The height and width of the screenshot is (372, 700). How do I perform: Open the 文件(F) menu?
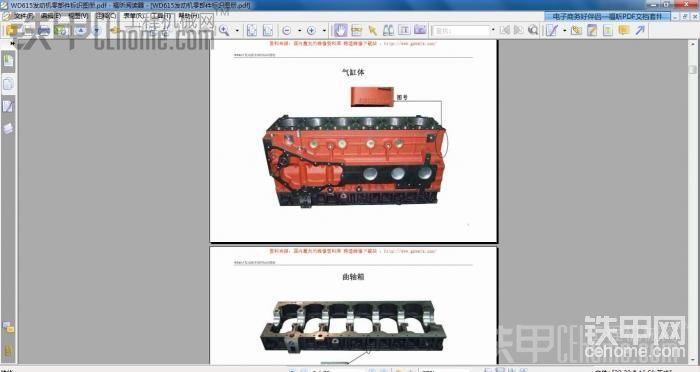tap(23, 16)
